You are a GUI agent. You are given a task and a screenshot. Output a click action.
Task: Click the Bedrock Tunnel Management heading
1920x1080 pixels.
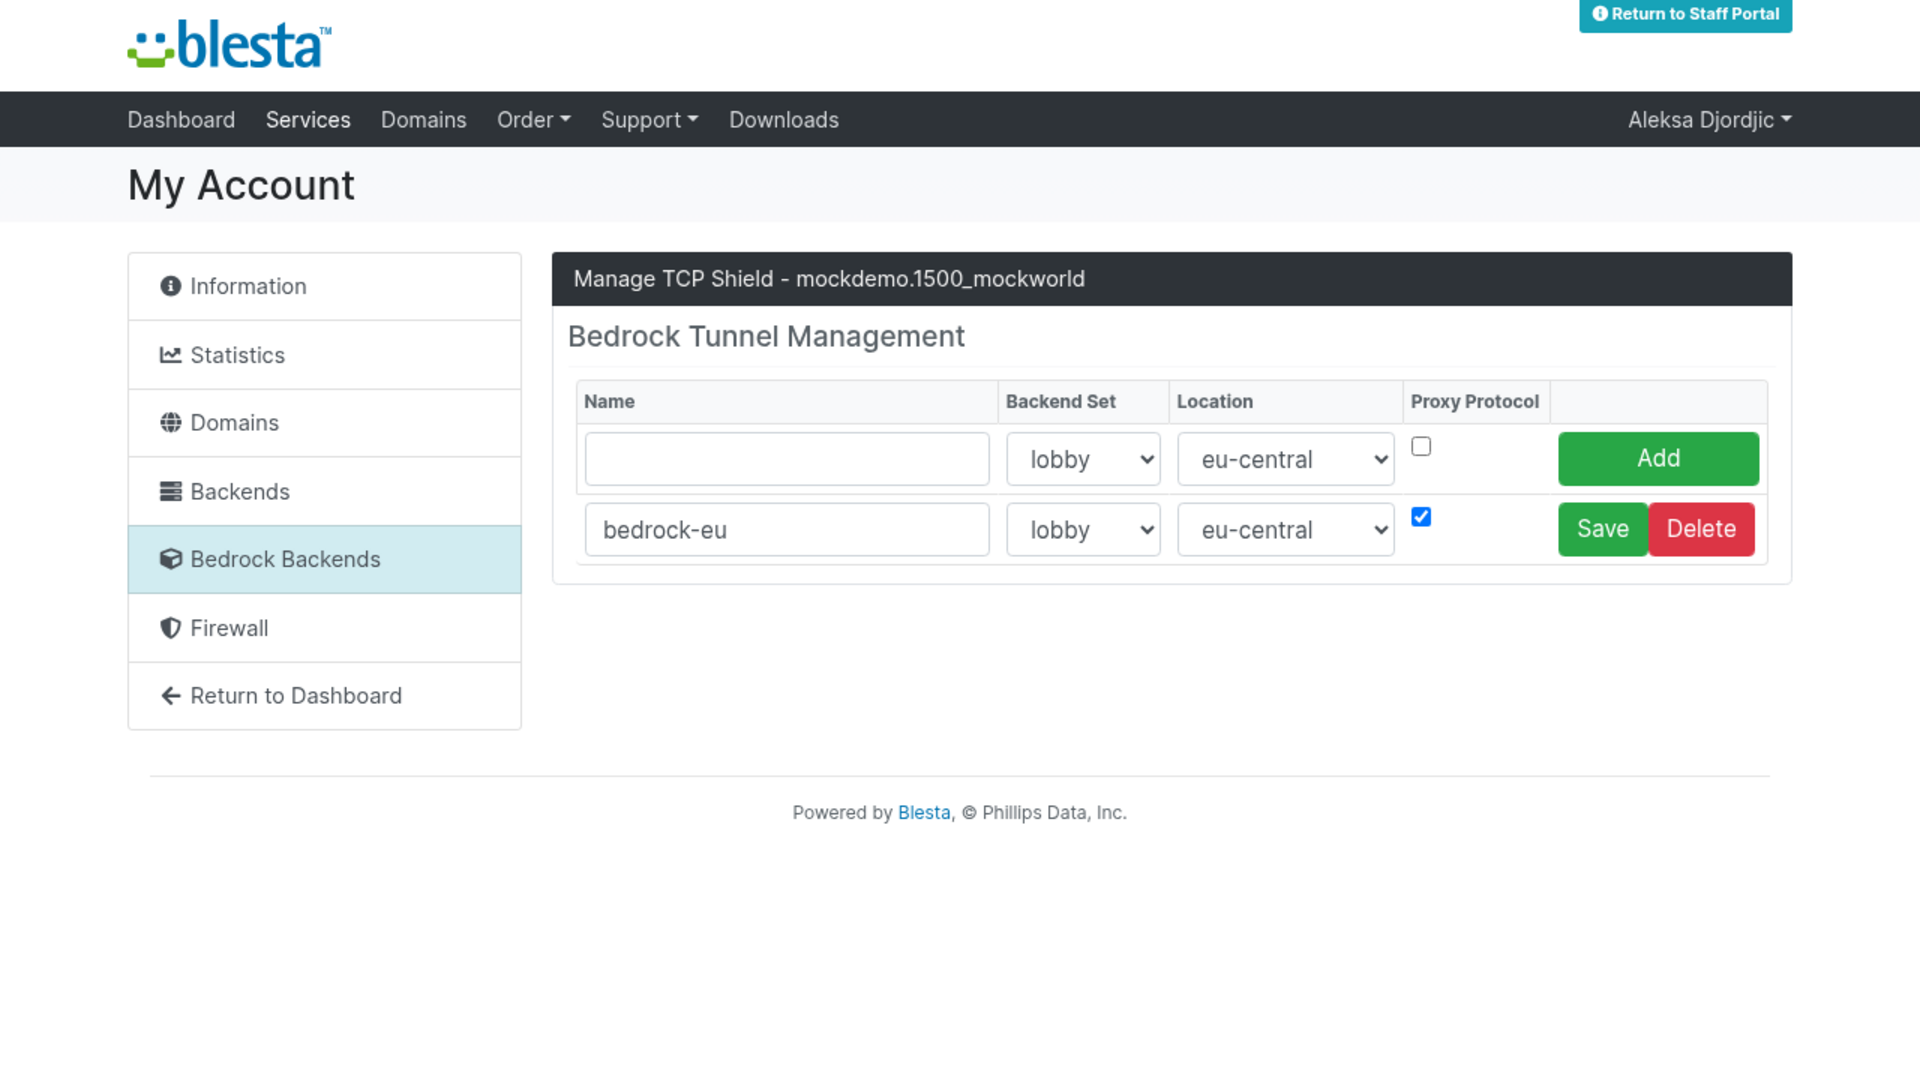point(766,337)
